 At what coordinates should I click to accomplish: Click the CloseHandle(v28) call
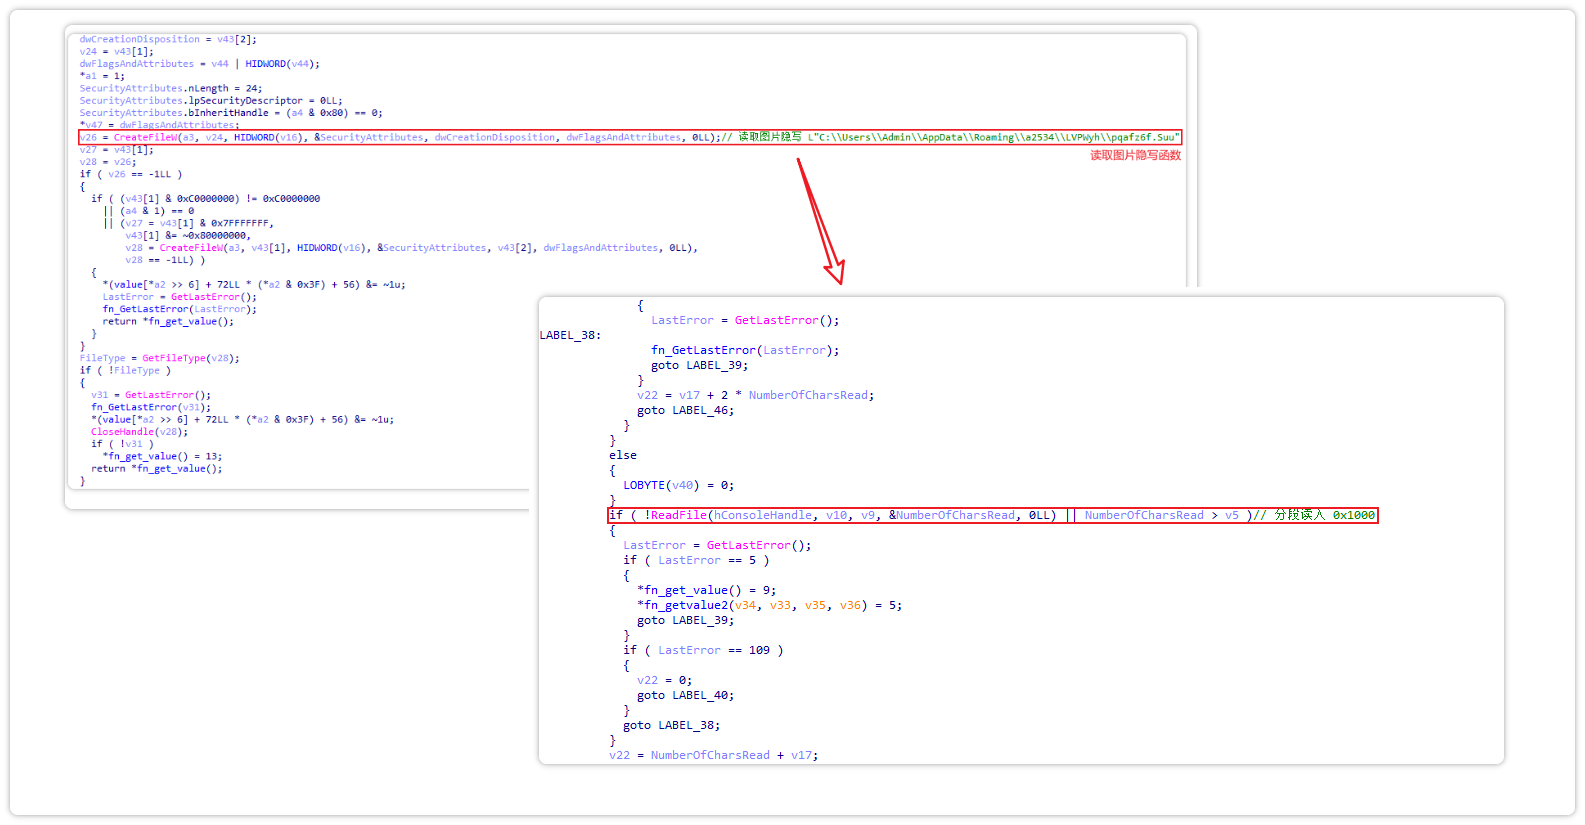139,432
